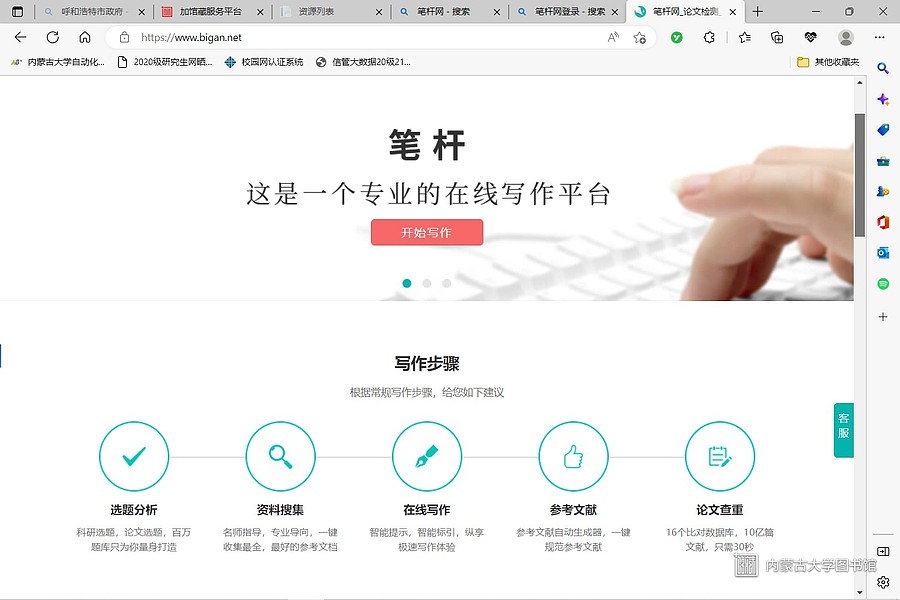Refresh the current page
Viewport: 900px width, 600px height.
pyautogui.click(x=53, y=37)
